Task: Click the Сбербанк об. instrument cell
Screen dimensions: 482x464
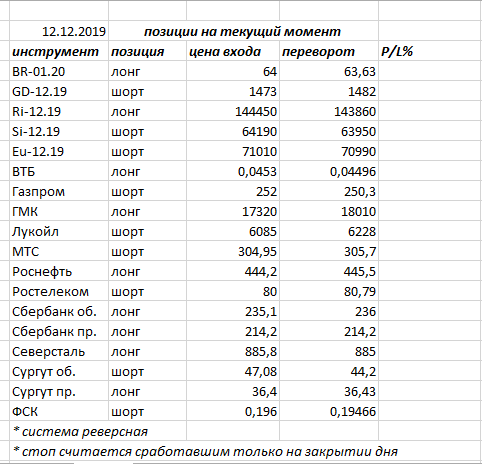Action: click(x=59, y=311)
